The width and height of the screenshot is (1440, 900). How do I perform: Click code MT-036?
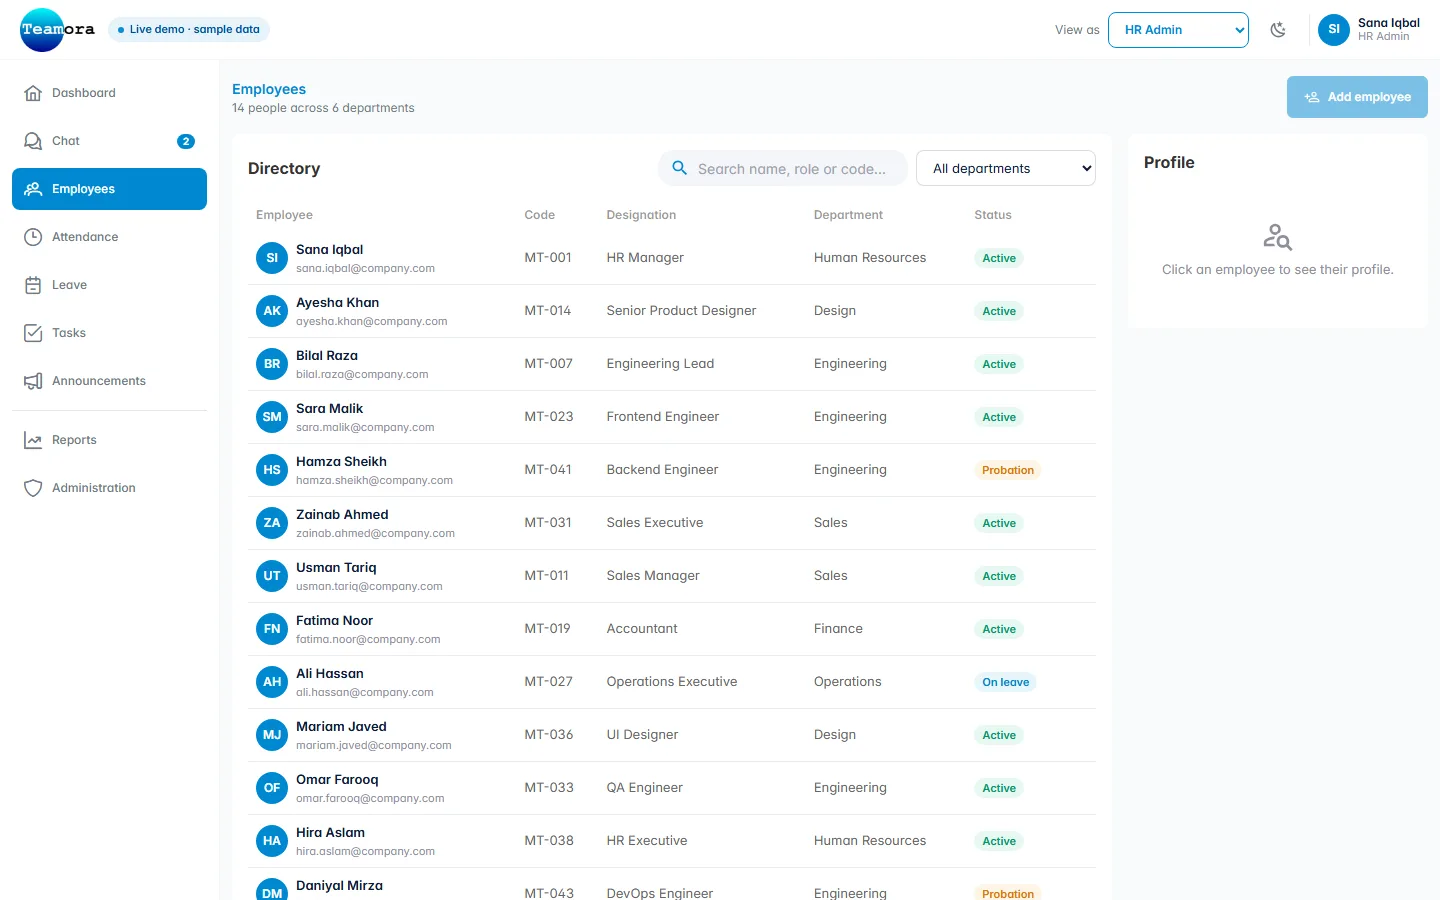tap(549, 735)
